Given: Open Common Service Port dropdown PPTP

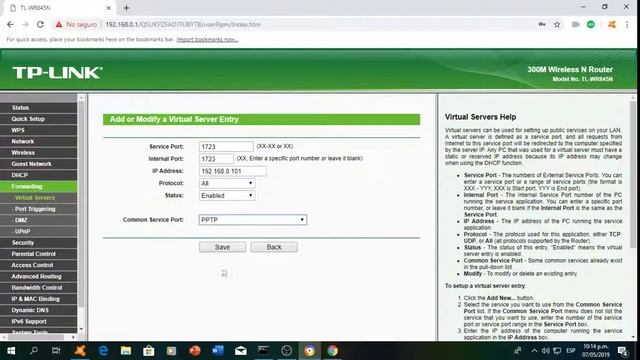Looking at the screenshot, I should point(253,220).
